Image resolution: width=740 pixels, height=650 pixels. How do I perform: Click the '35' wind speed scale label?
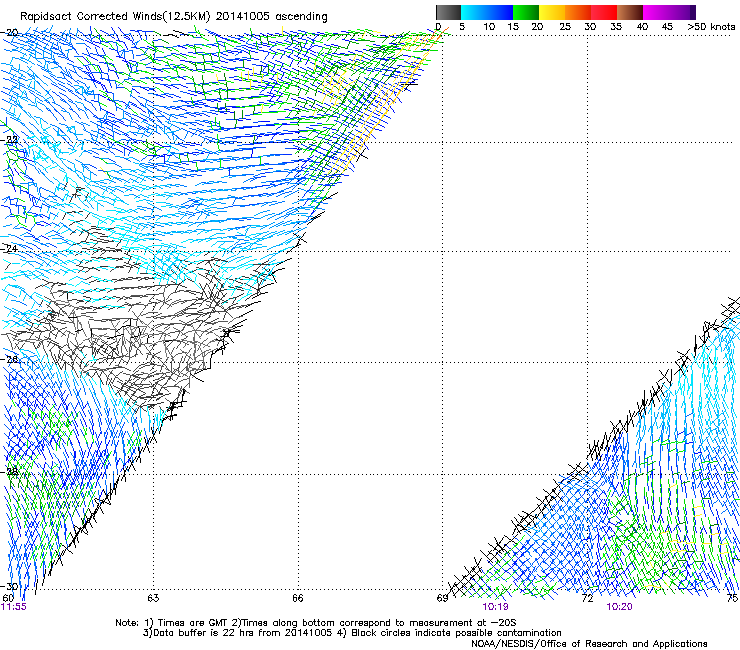[616, 27]
